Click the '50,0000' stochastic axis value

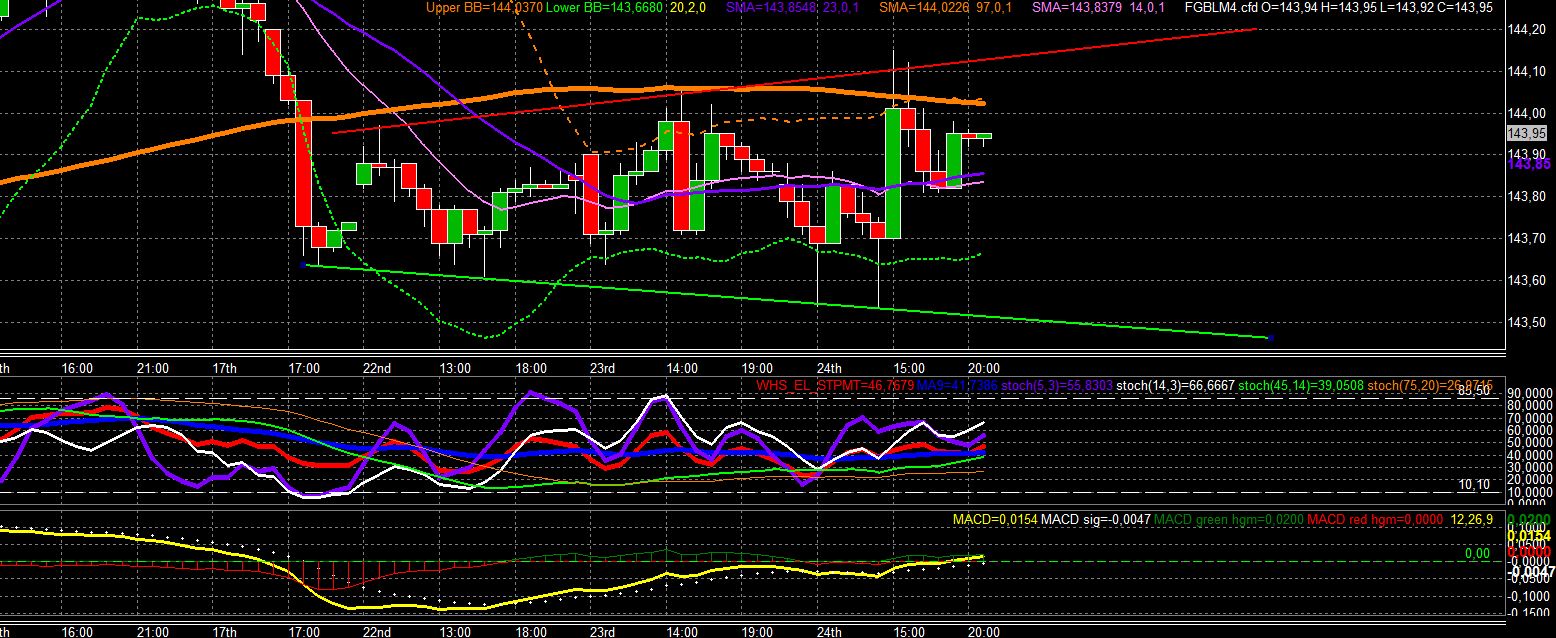1528,443
